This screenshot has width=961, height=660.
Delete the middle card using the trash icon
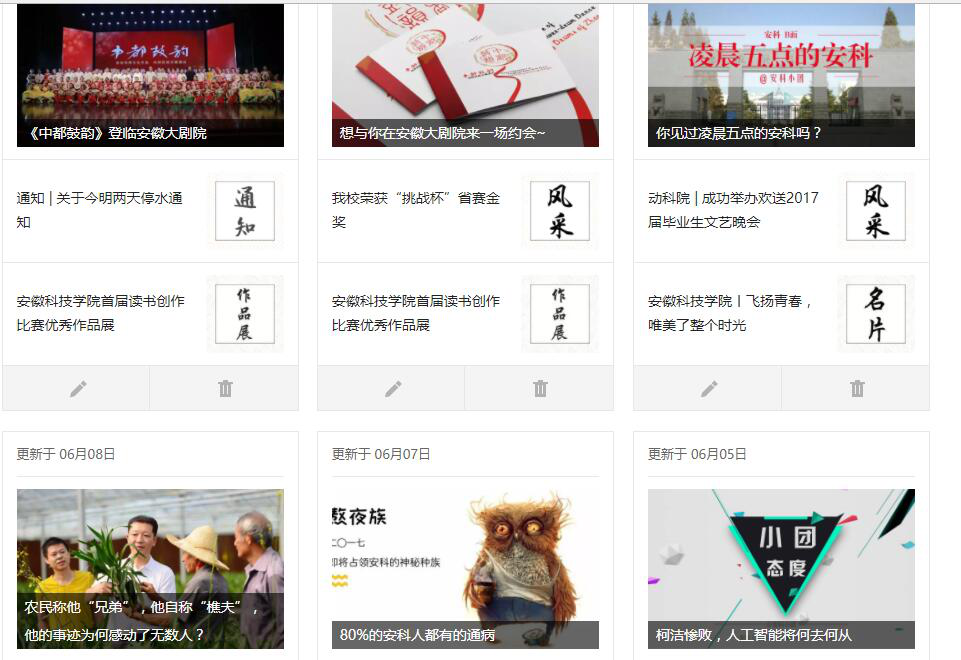coord(540,388)
